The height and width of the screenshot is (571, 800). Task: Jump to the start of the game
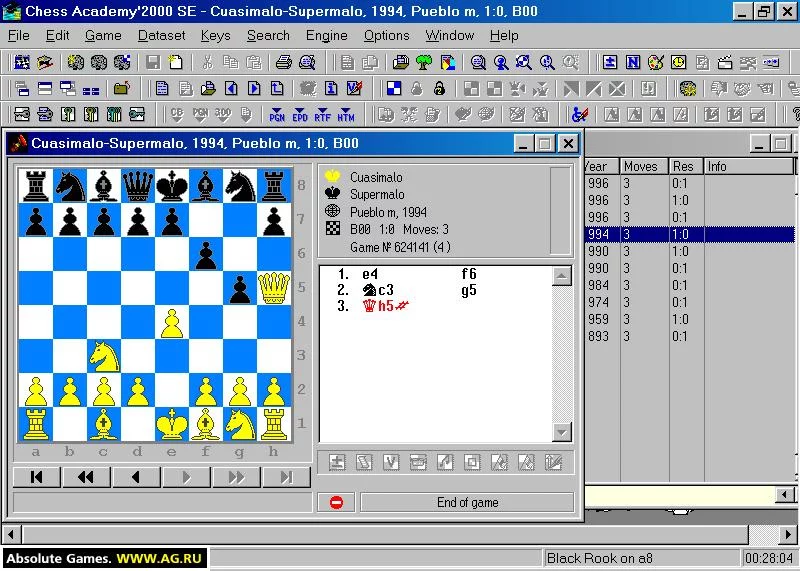pyautogui.click(x=36, y=477)
